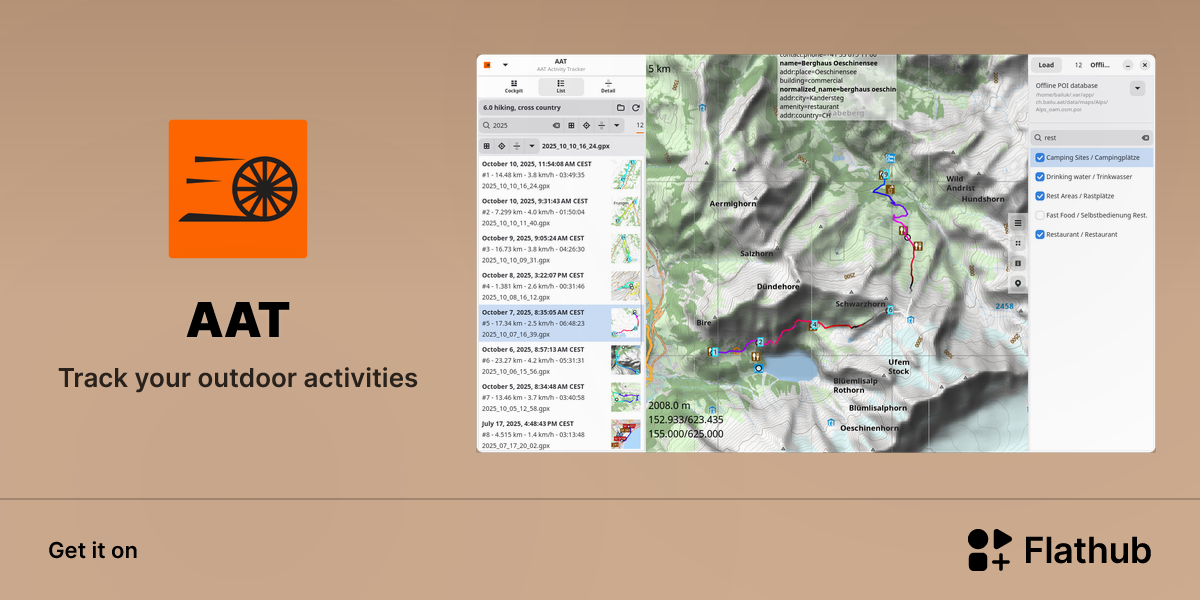Click the map side hamburger menu icon
The height and width of the screenshot is (600, 1200).
[x=1018, y=223]
